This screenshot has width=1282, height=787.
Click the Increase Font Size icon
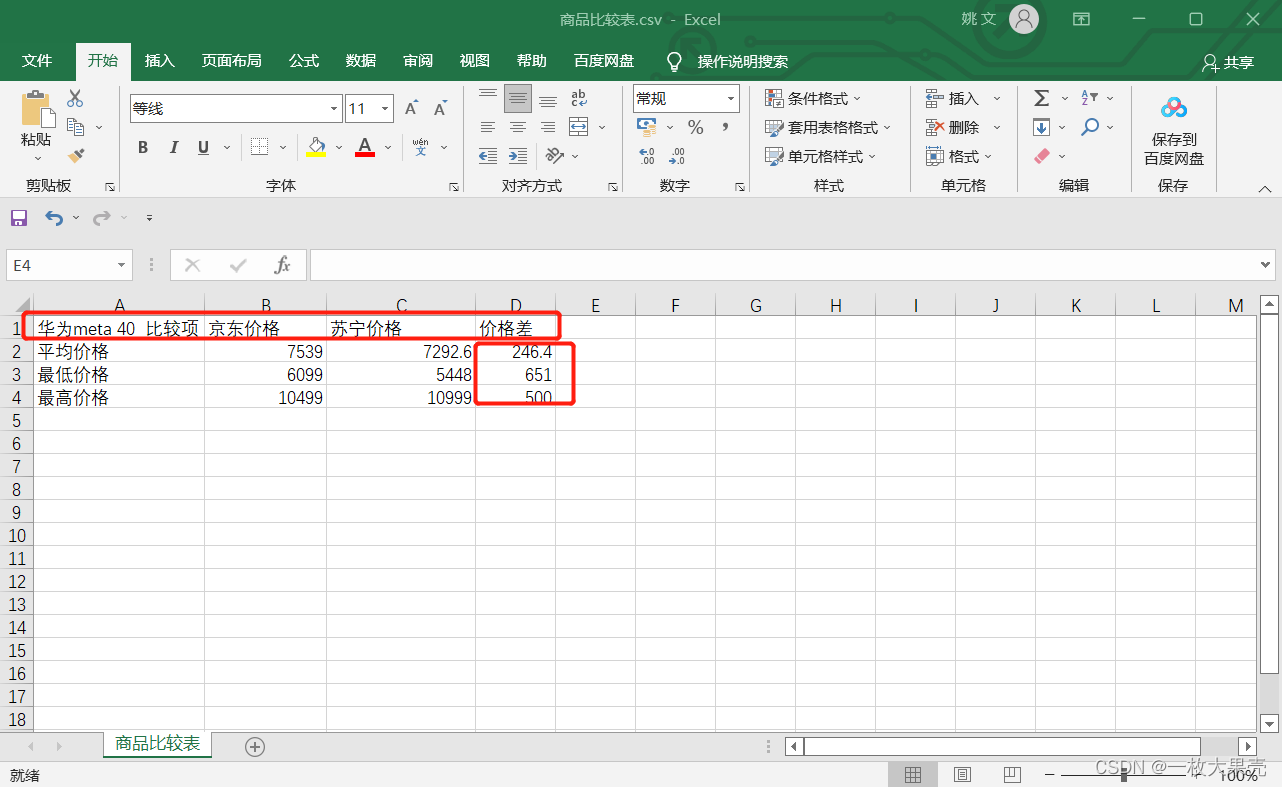(411, 109)
